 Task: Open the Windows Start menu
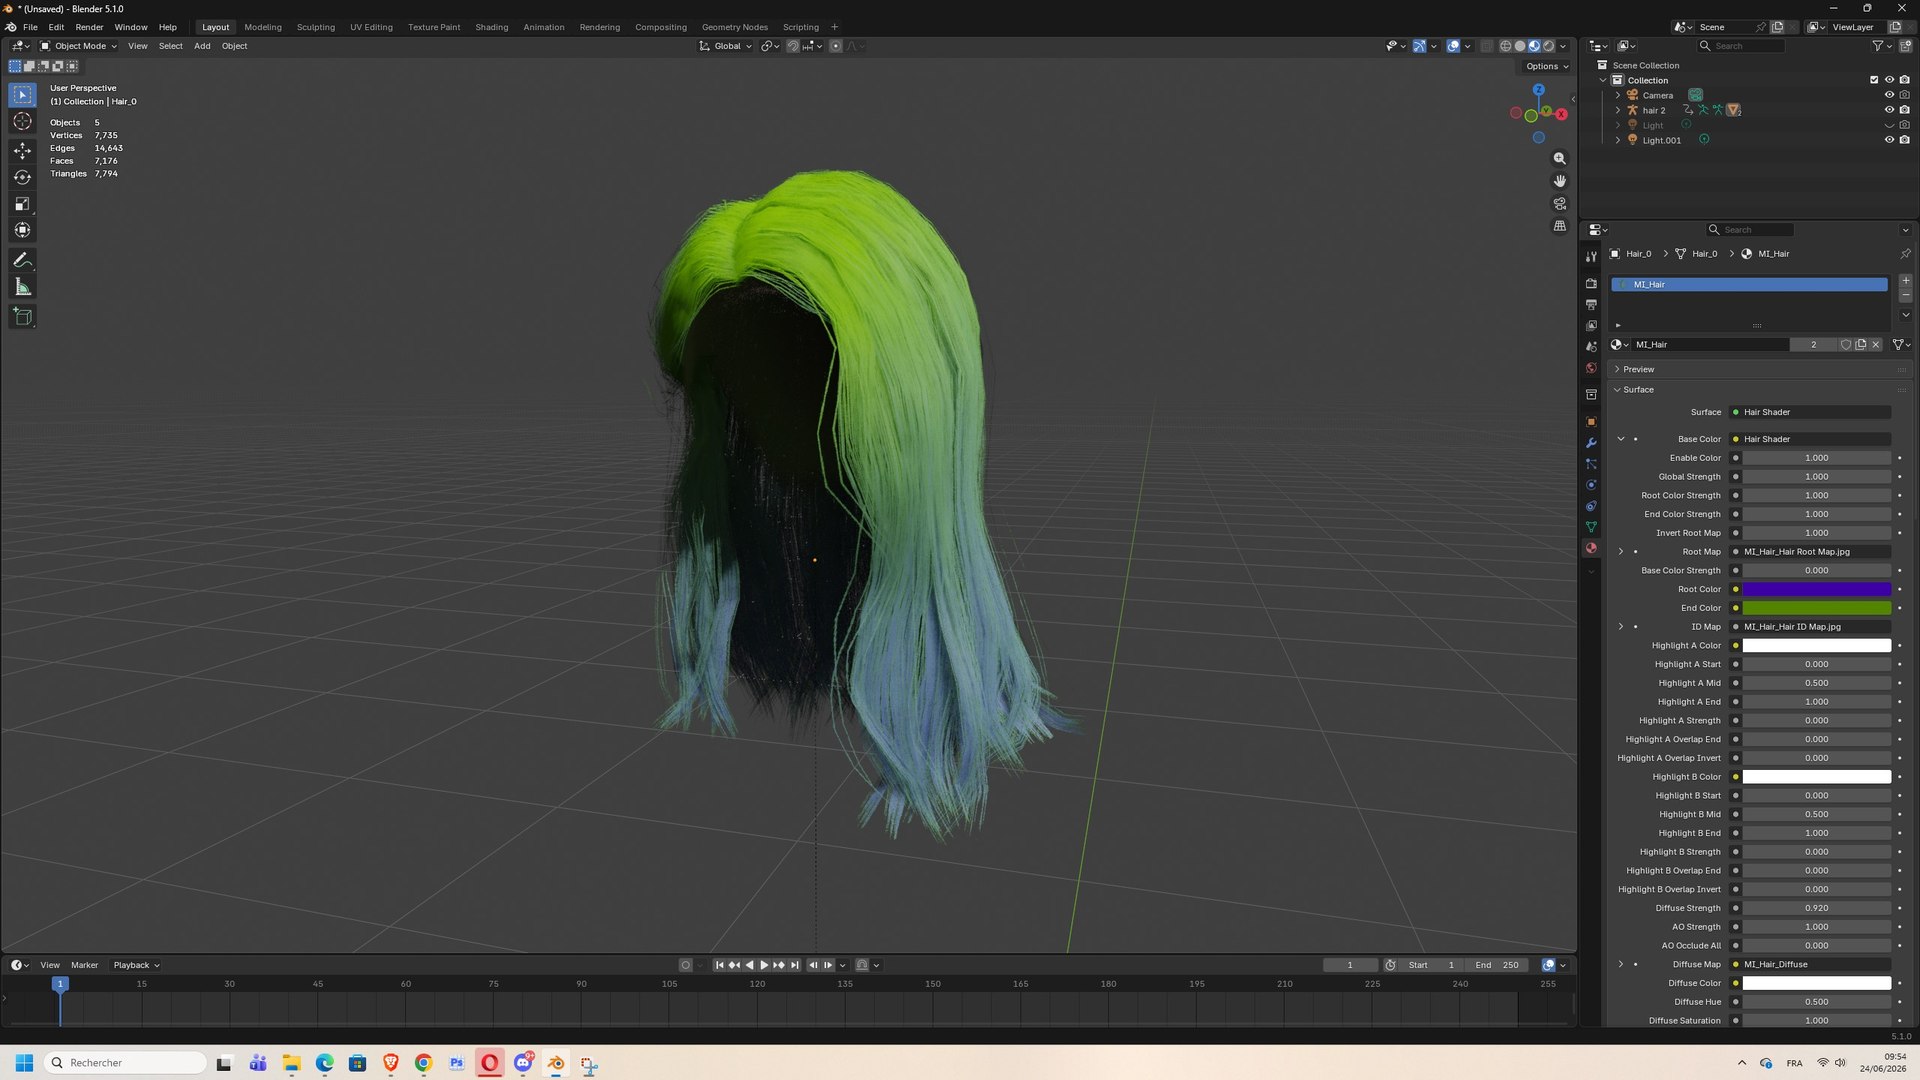[25, 1063]
